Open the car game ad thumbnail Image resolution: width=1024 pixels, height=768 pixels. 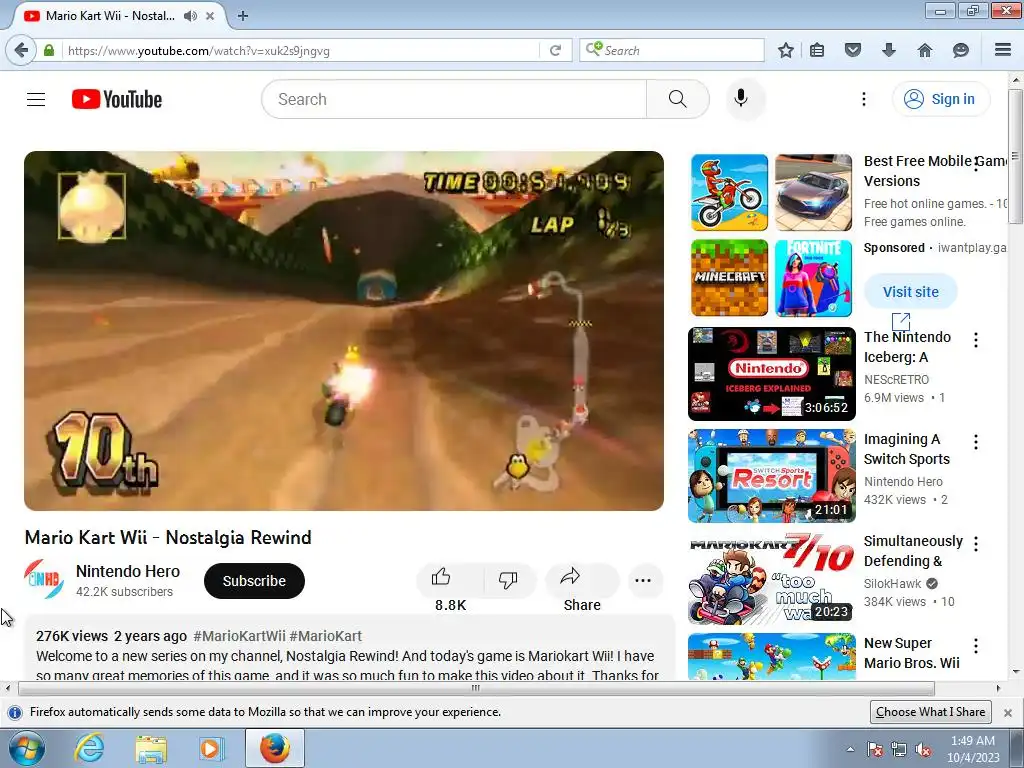coord(813,193)
